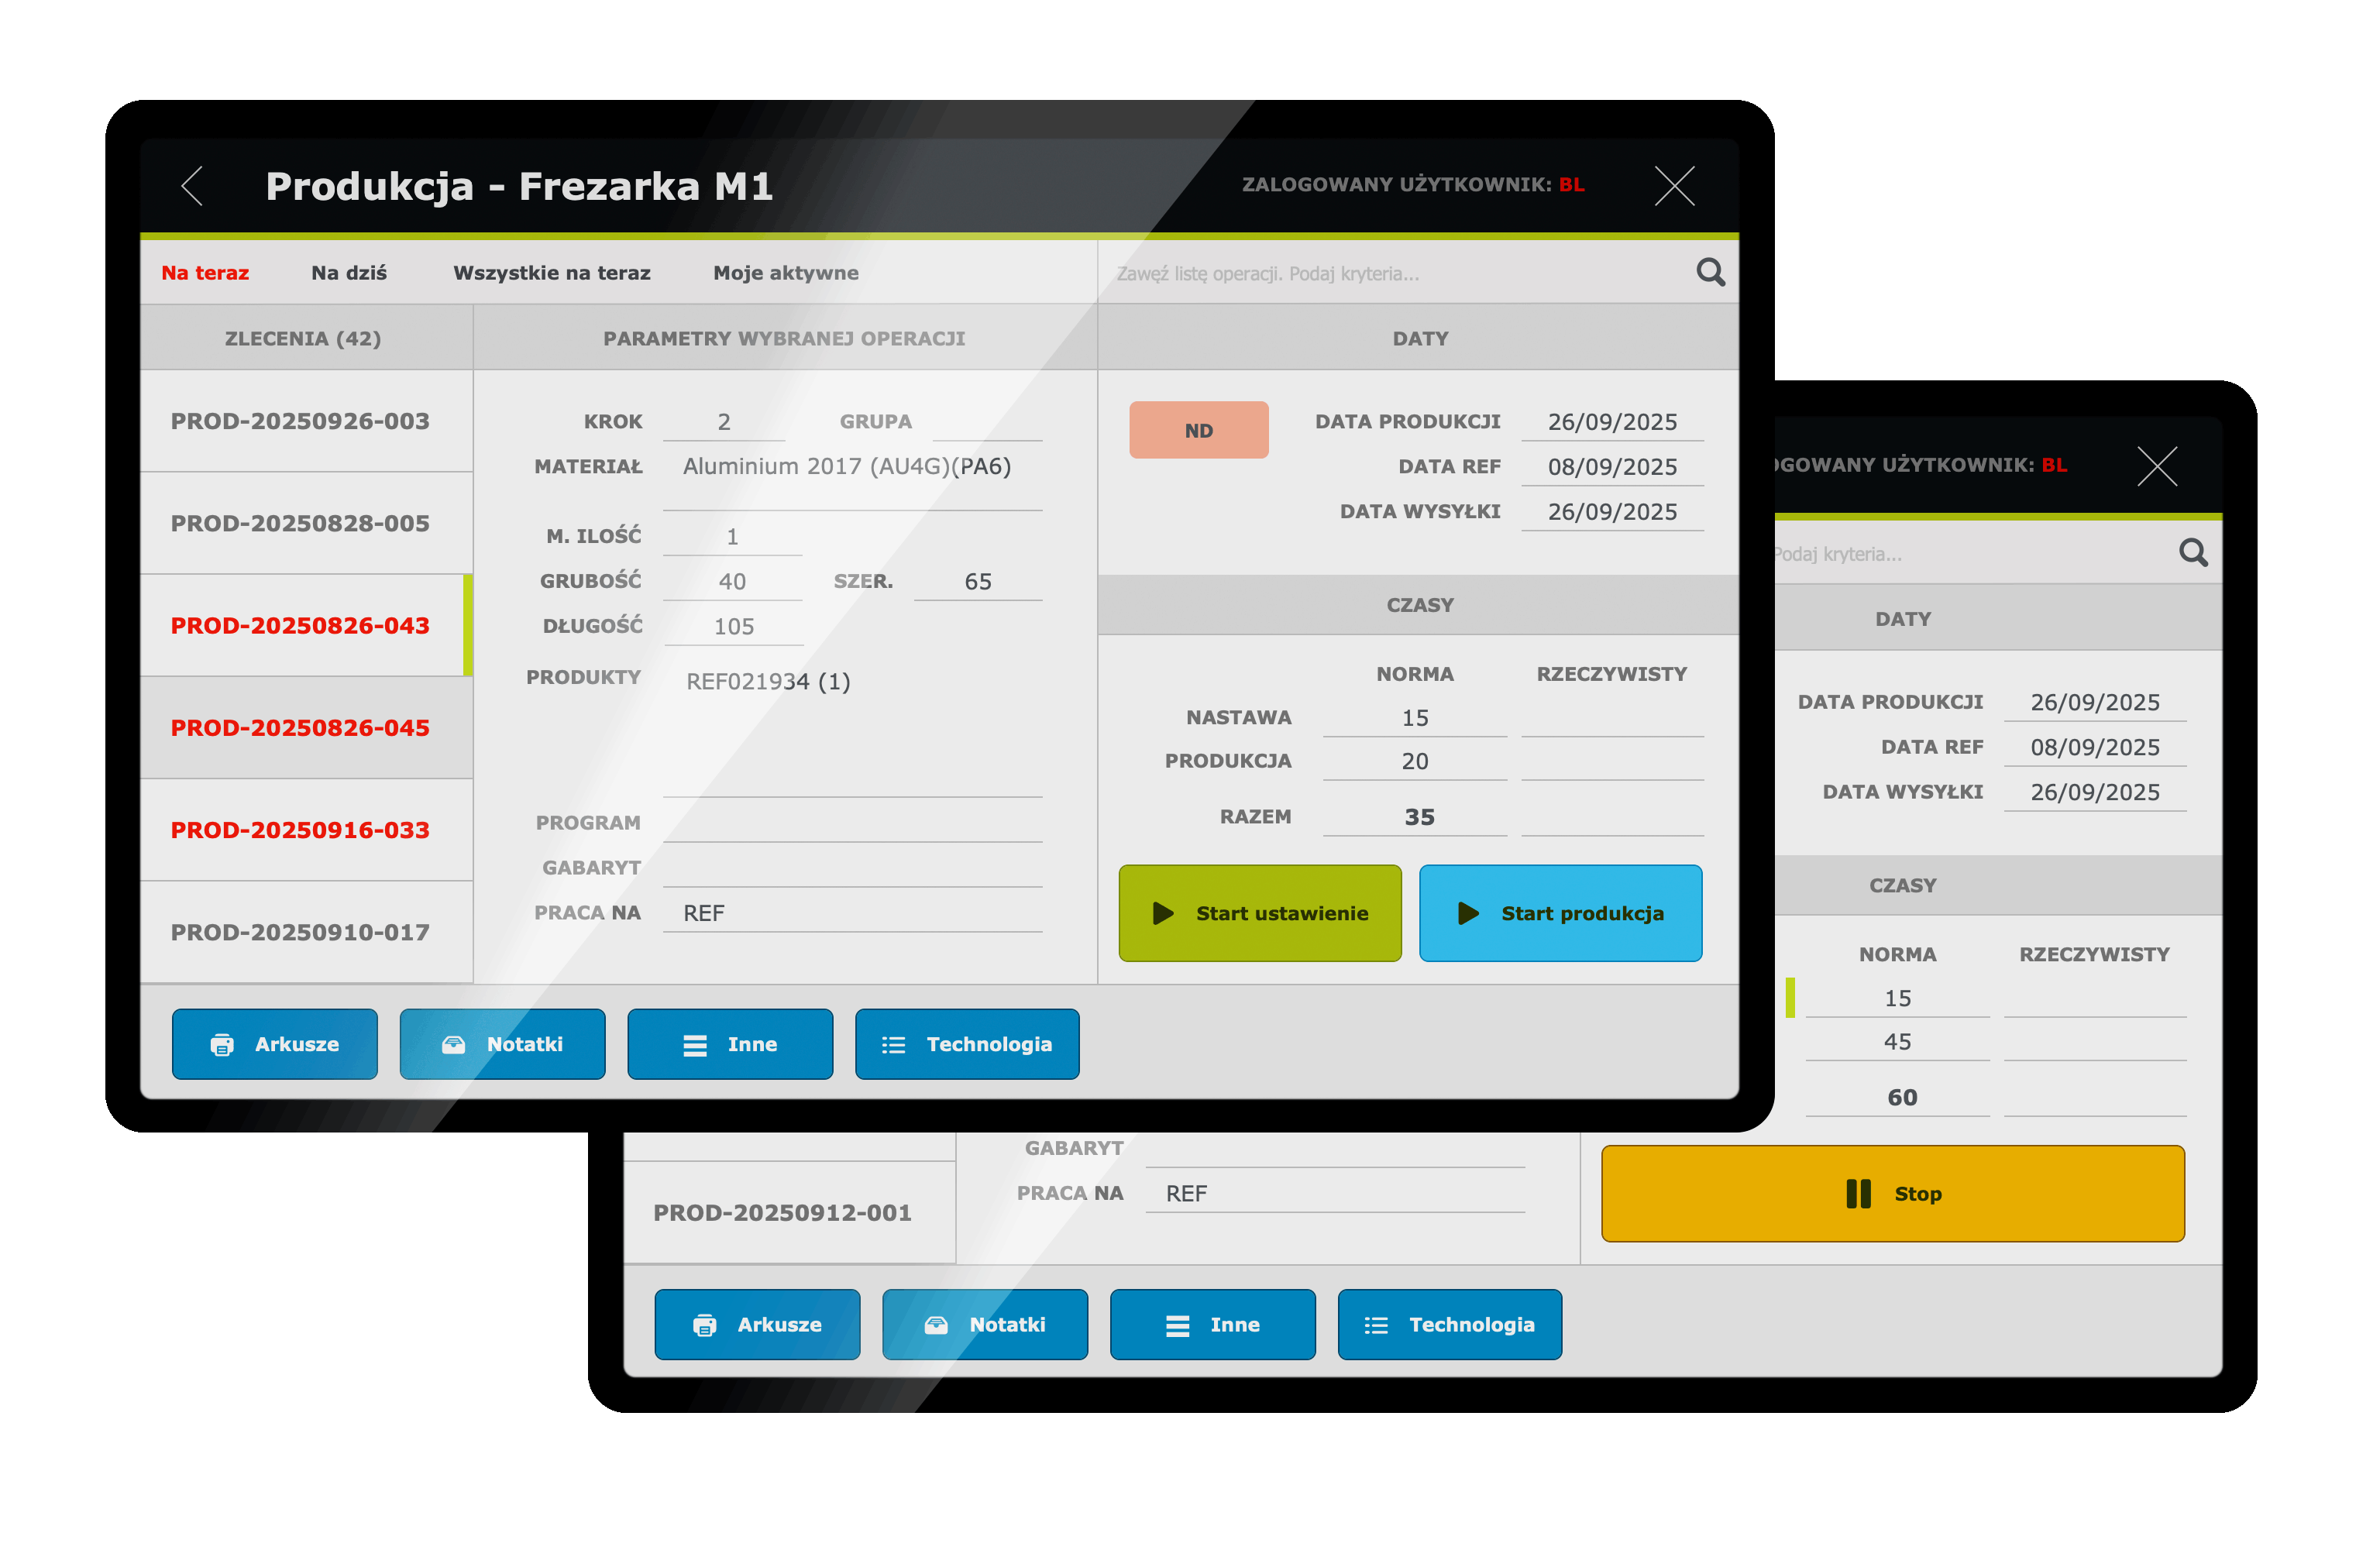Click the salmon ND status badge
Image resolution: width=2380 pixels, height=1557 pixels.
tap(1198, 430)
